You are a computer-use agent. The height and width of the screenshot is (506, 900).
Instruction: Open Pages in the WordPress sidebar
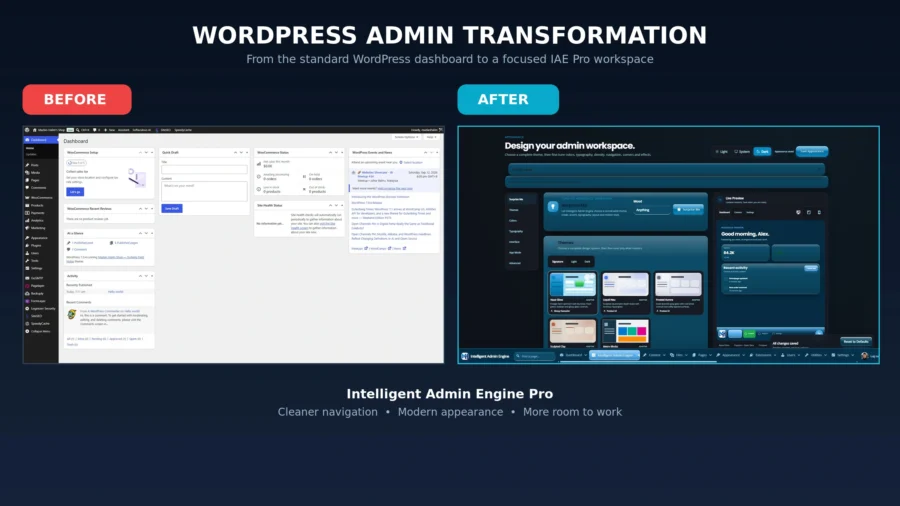click(35, 180)
